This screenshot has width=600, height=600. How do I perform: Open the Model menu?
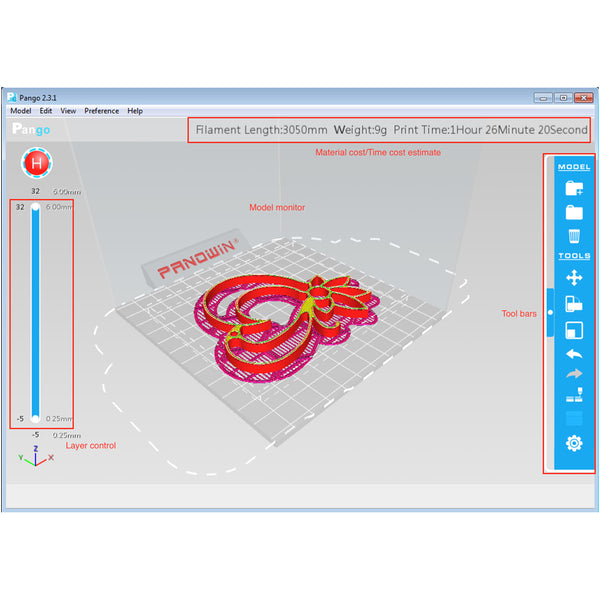(20, 111)
